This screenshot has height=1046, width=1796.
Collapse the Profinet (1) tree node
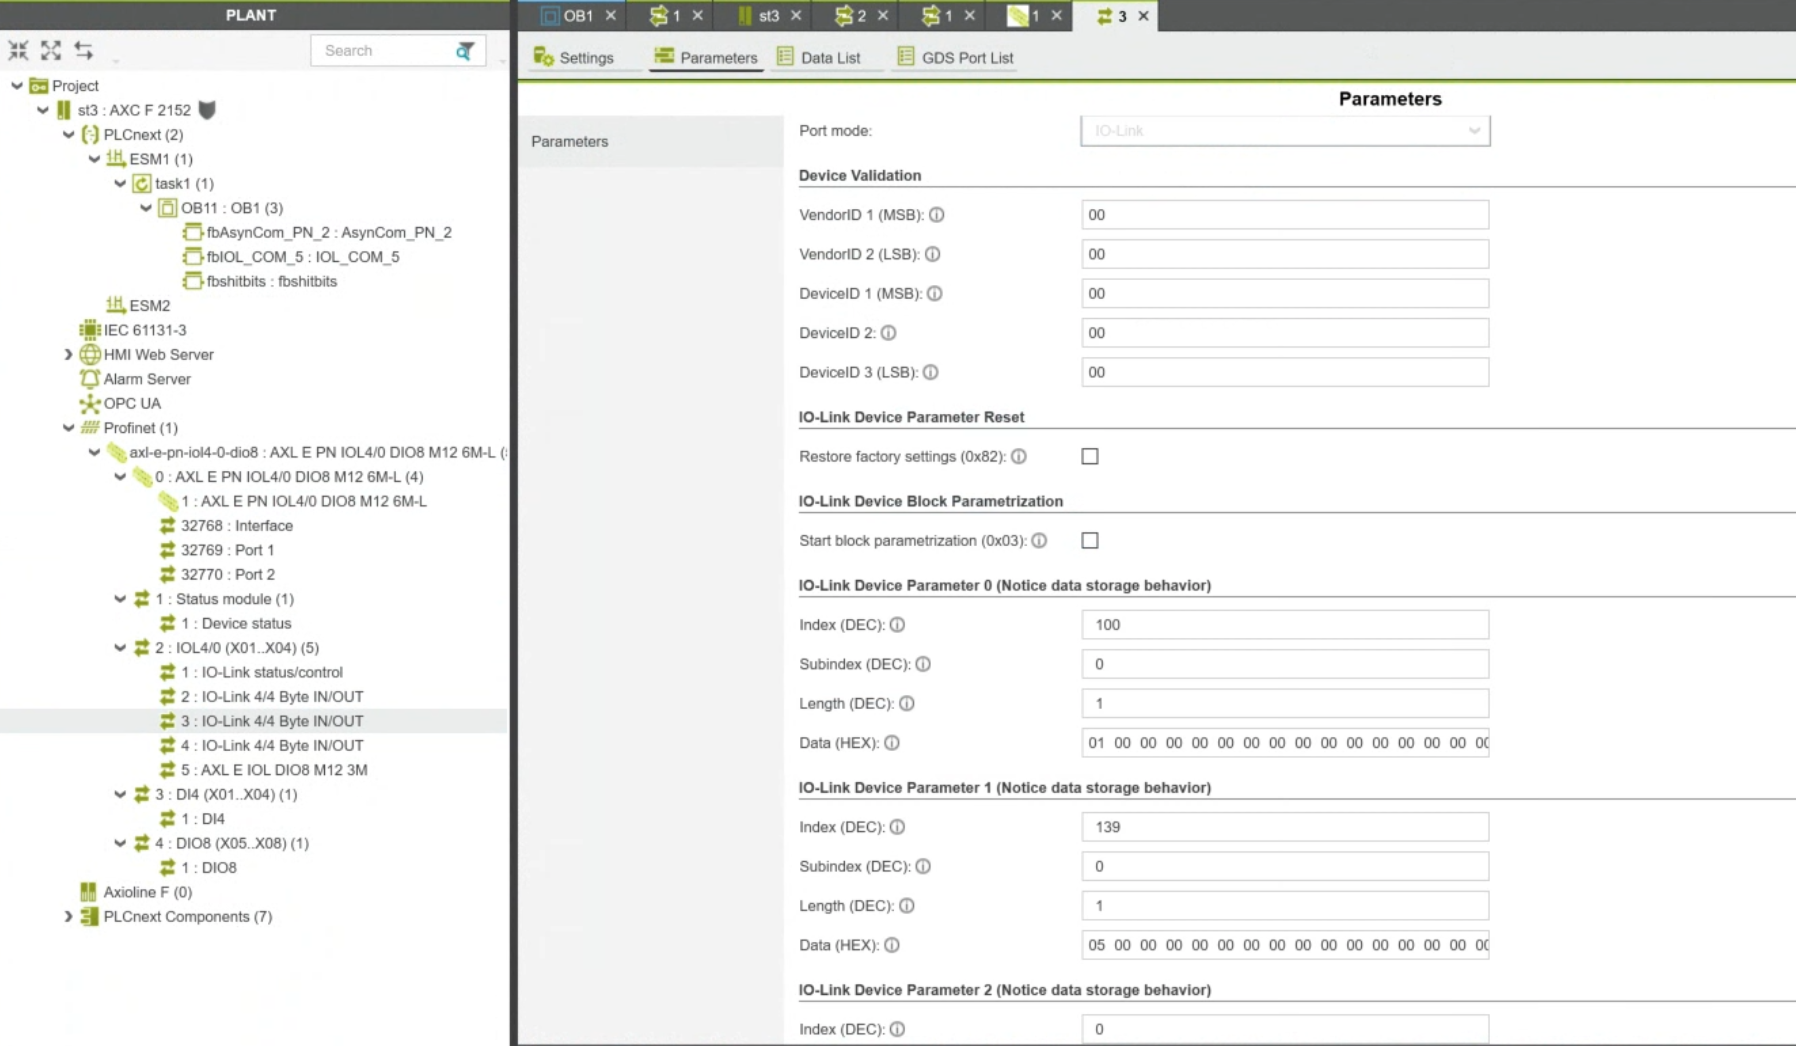click(68, 428)
